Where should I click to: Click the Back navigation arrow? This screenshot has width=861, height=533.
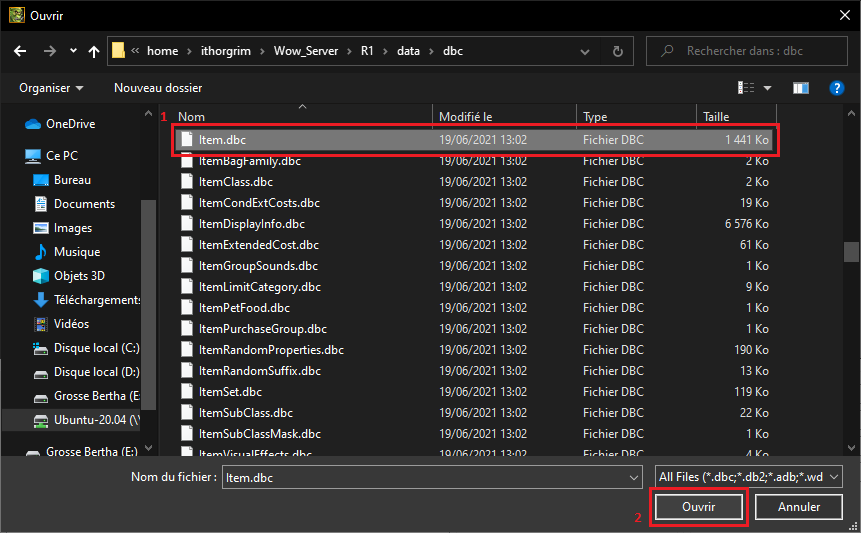click(21, 51)
